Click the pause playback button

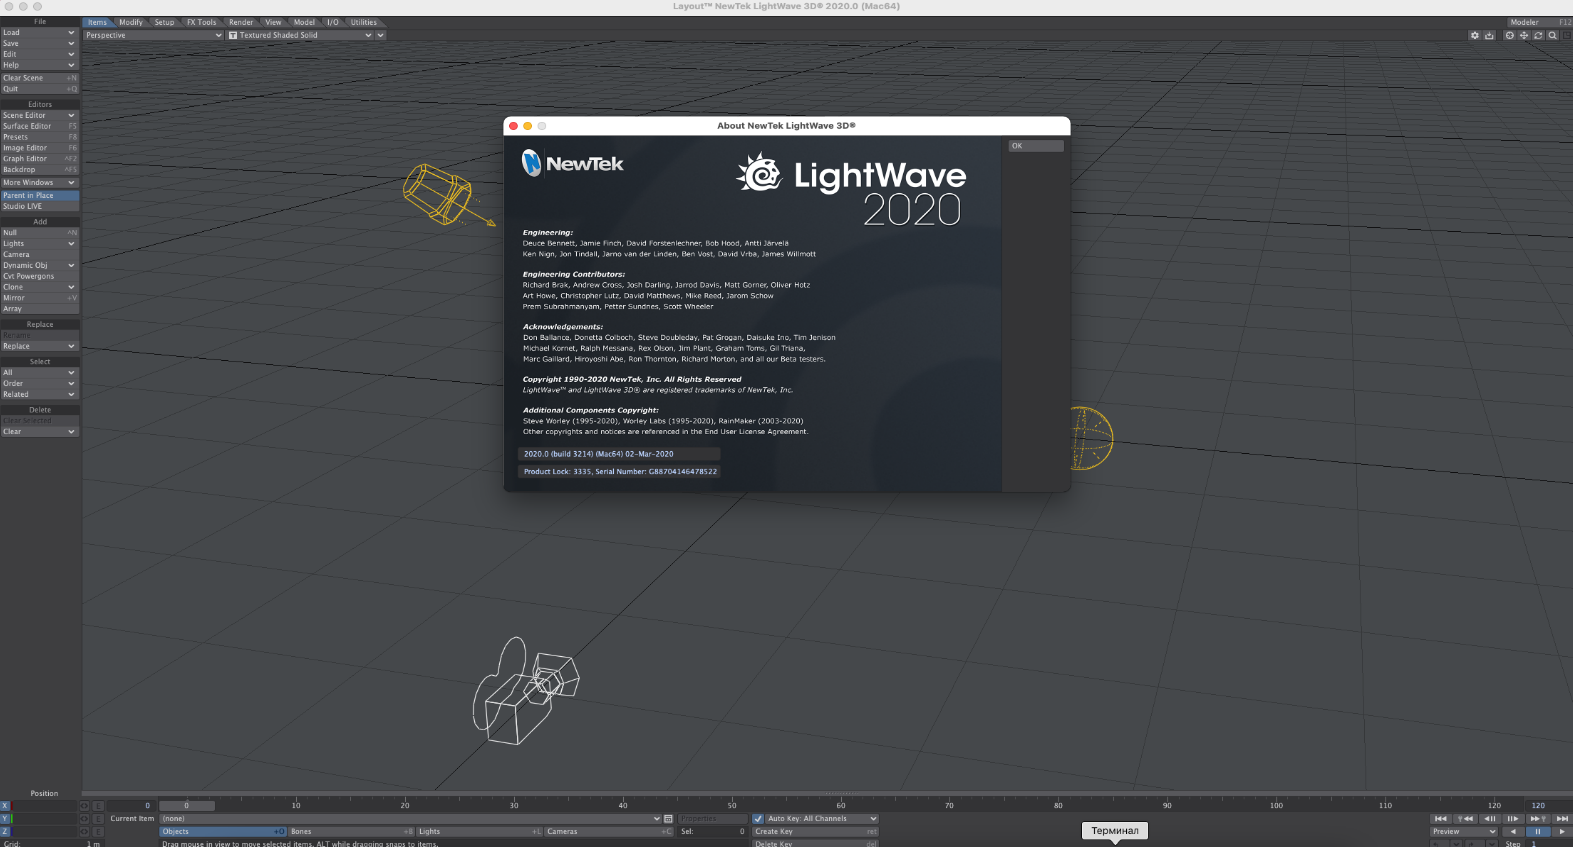[1538, 832]
